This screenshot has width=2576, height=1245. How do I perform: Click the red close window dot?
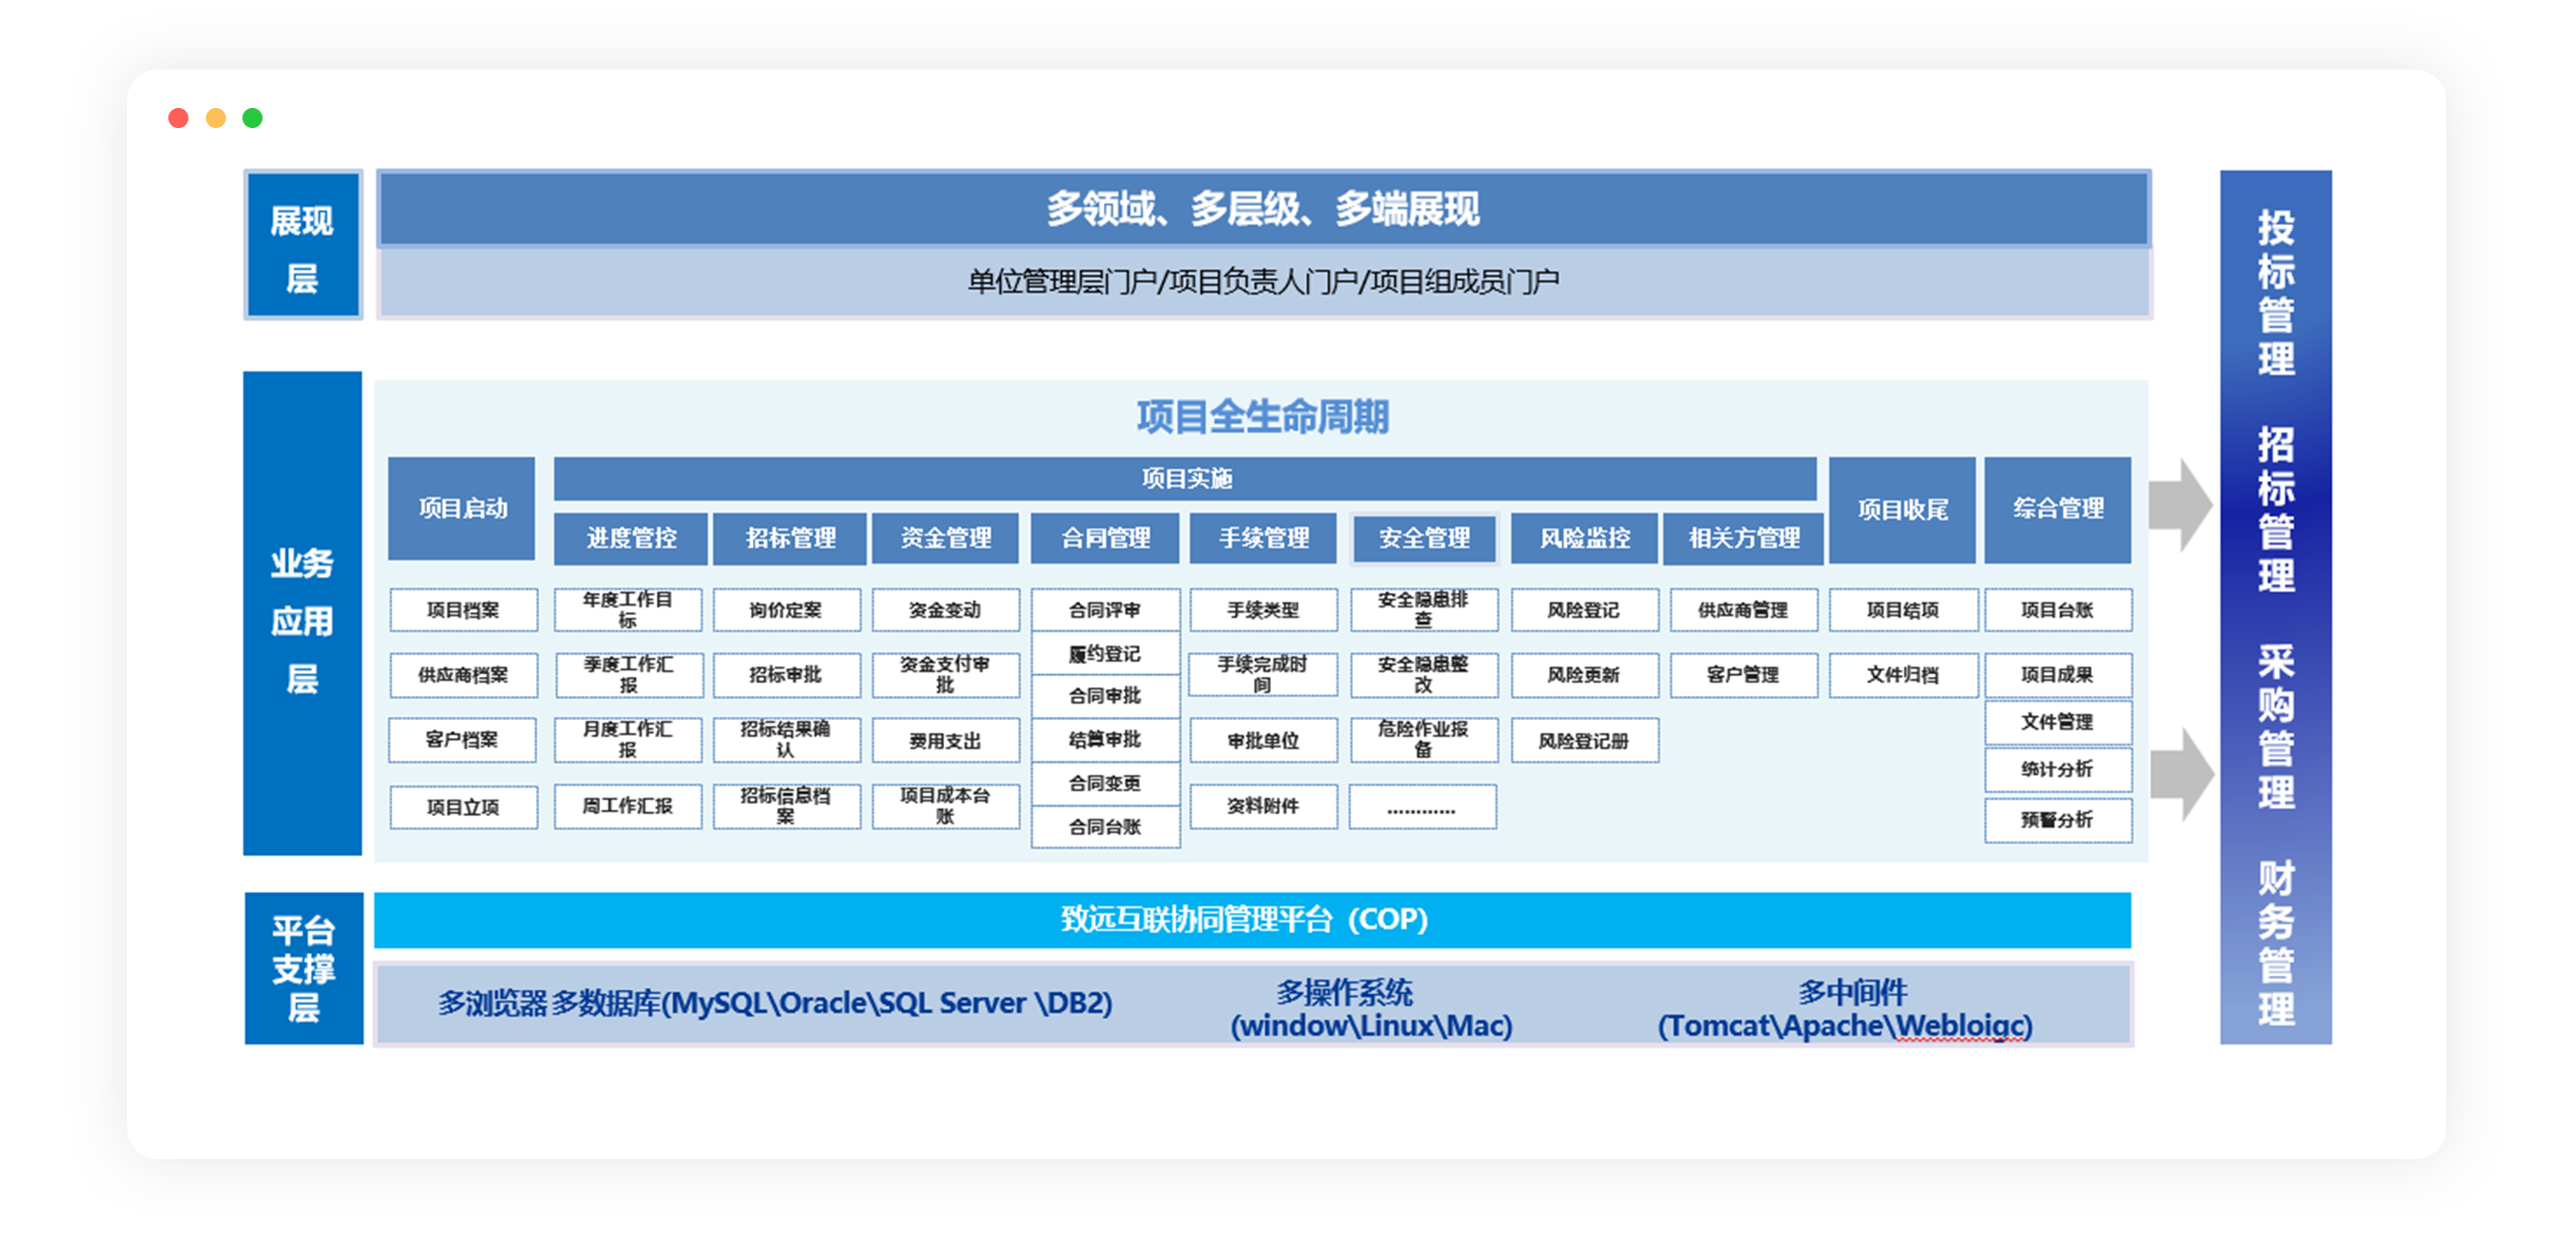pos(179,118)
